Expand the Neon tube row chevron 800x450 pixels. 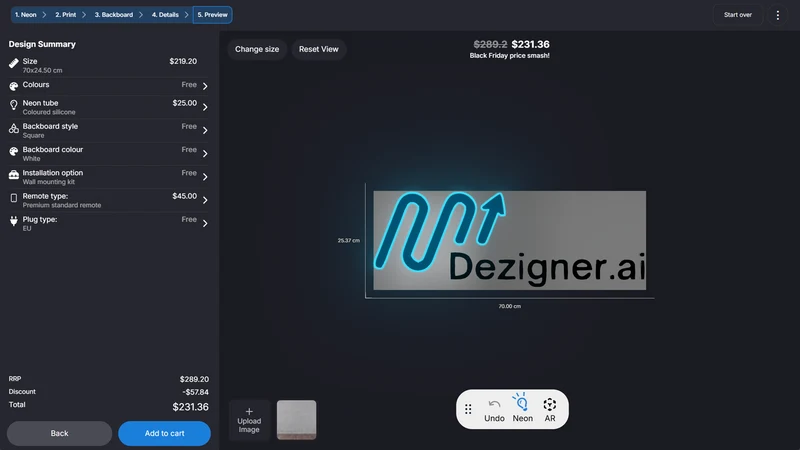coord(205,107)
